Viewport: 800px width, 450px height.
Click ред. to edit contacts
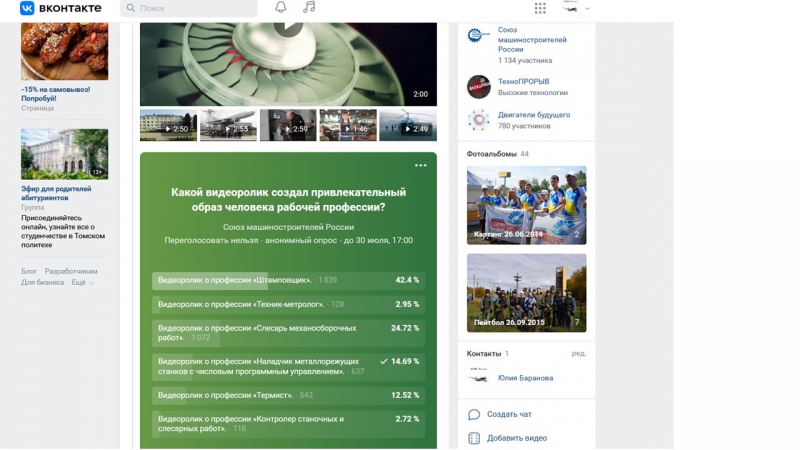pyautogui.click(x=579, y=353)
